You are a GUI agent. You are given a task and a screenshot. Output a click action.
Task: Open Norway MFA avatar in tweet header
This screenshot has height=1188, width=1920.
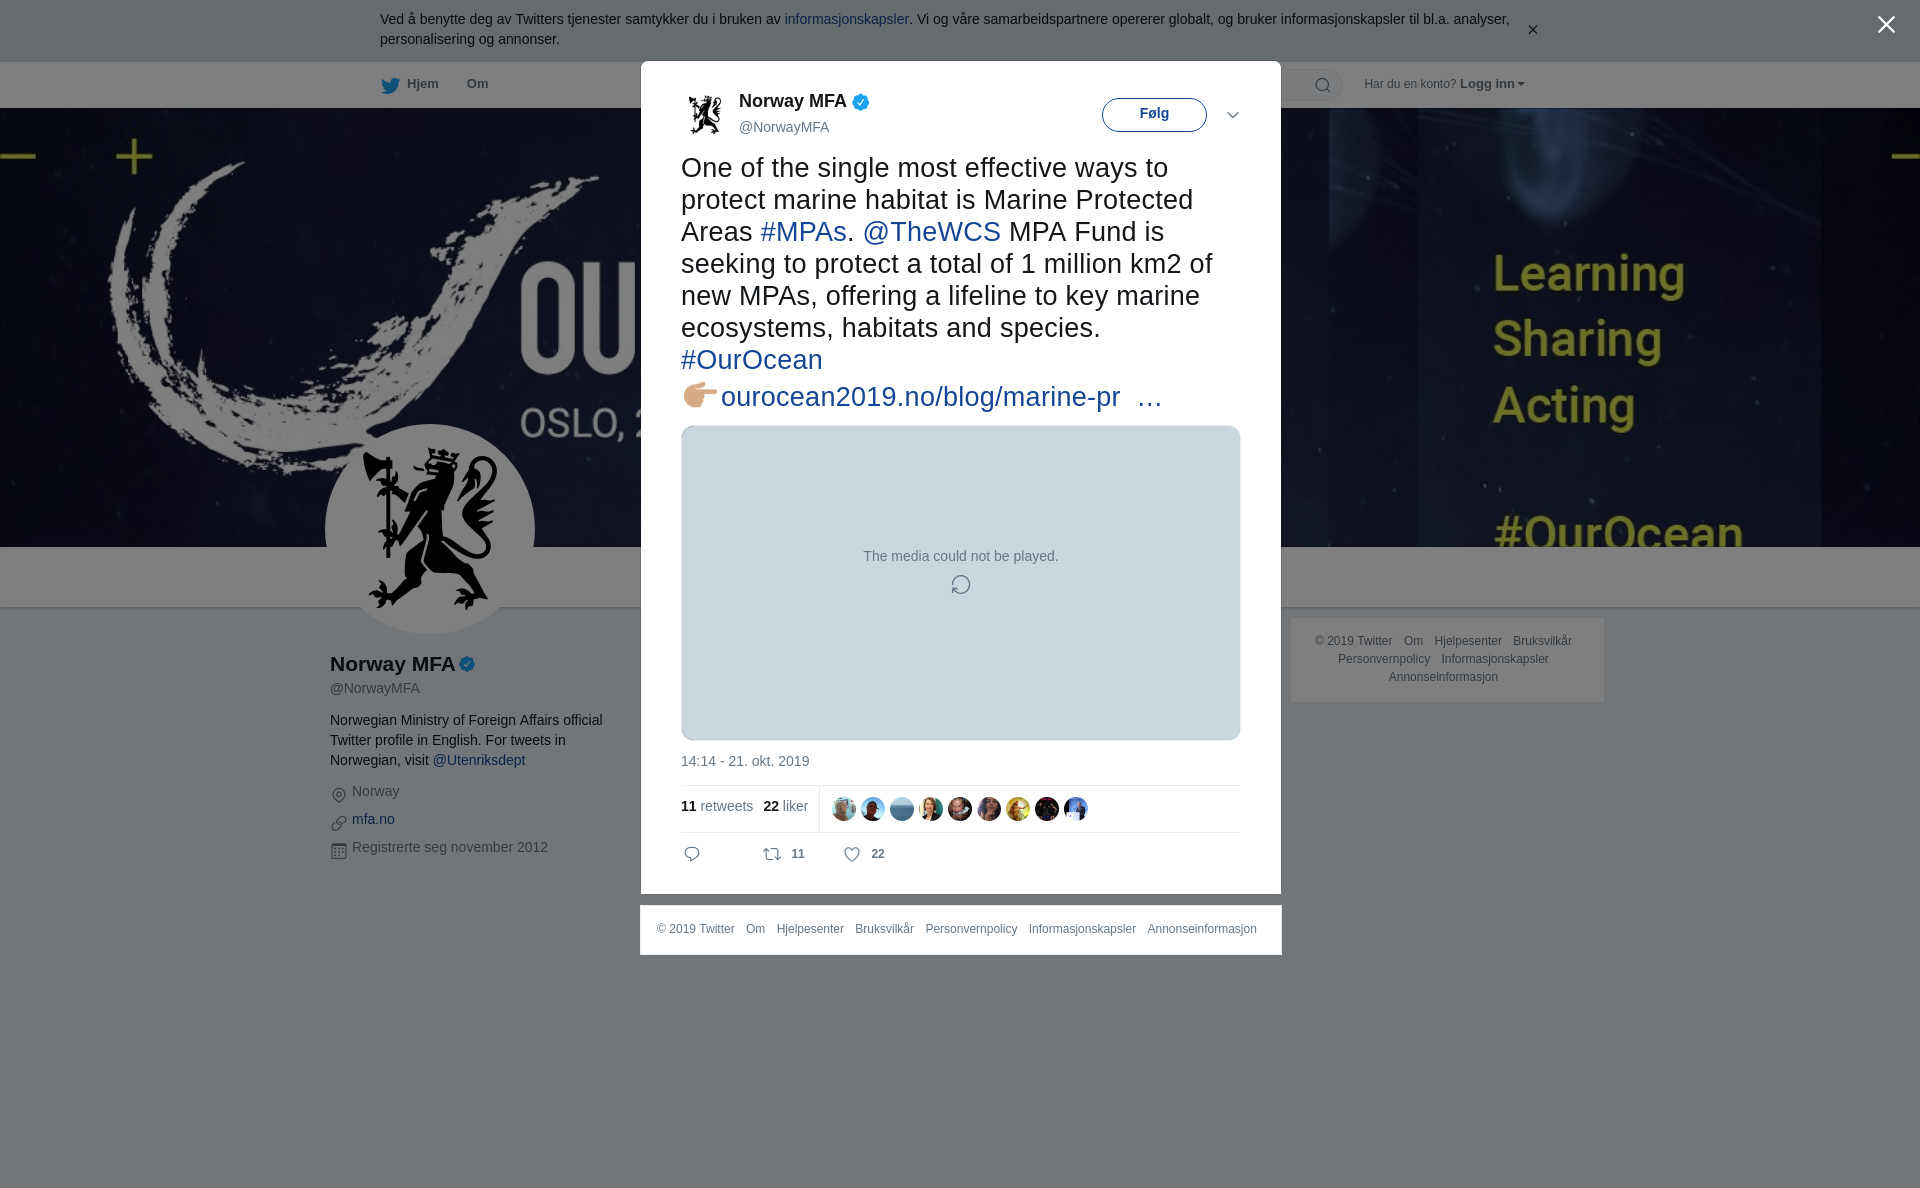[x=705, y=114]
